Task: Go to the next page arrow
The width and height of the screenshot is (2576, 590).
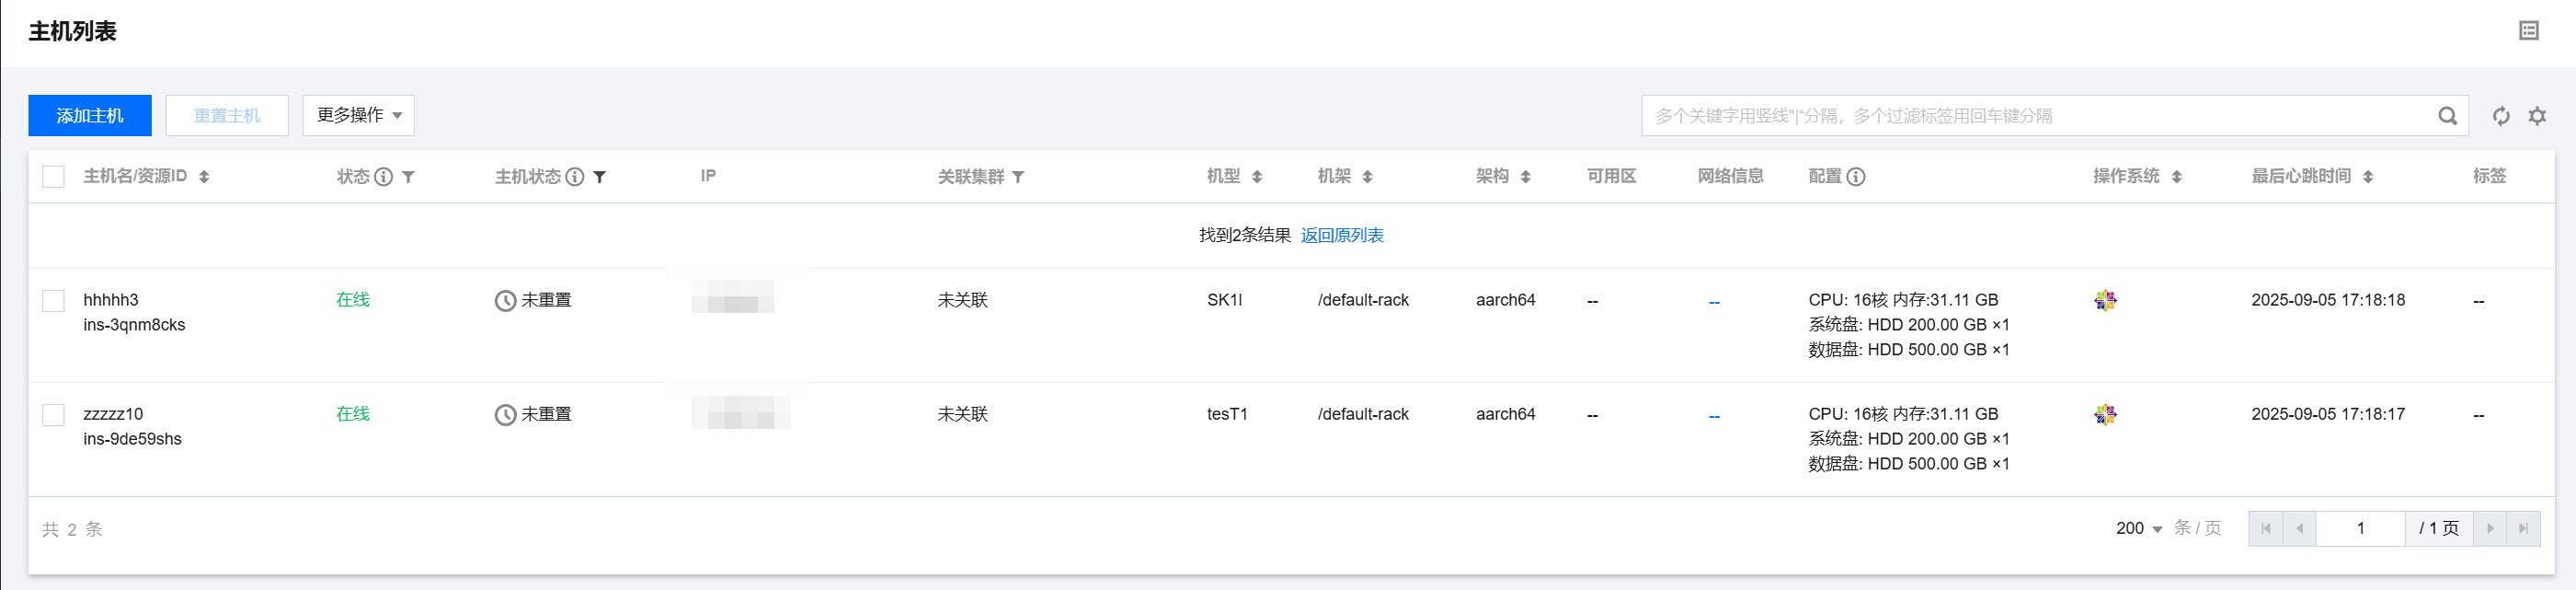Action: tap(2490, 528)
